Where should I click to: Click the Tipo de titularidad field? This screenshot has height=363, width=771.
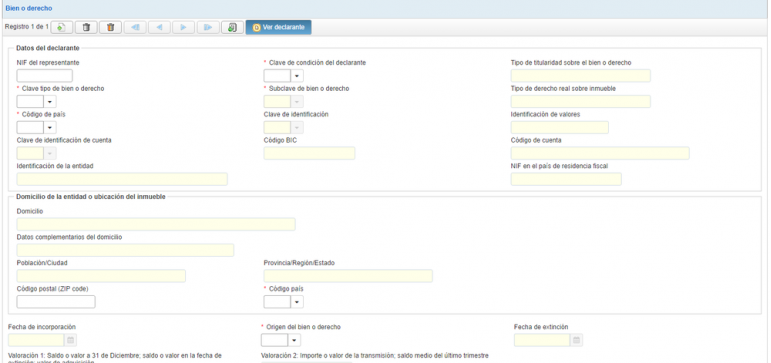(581, 76)
